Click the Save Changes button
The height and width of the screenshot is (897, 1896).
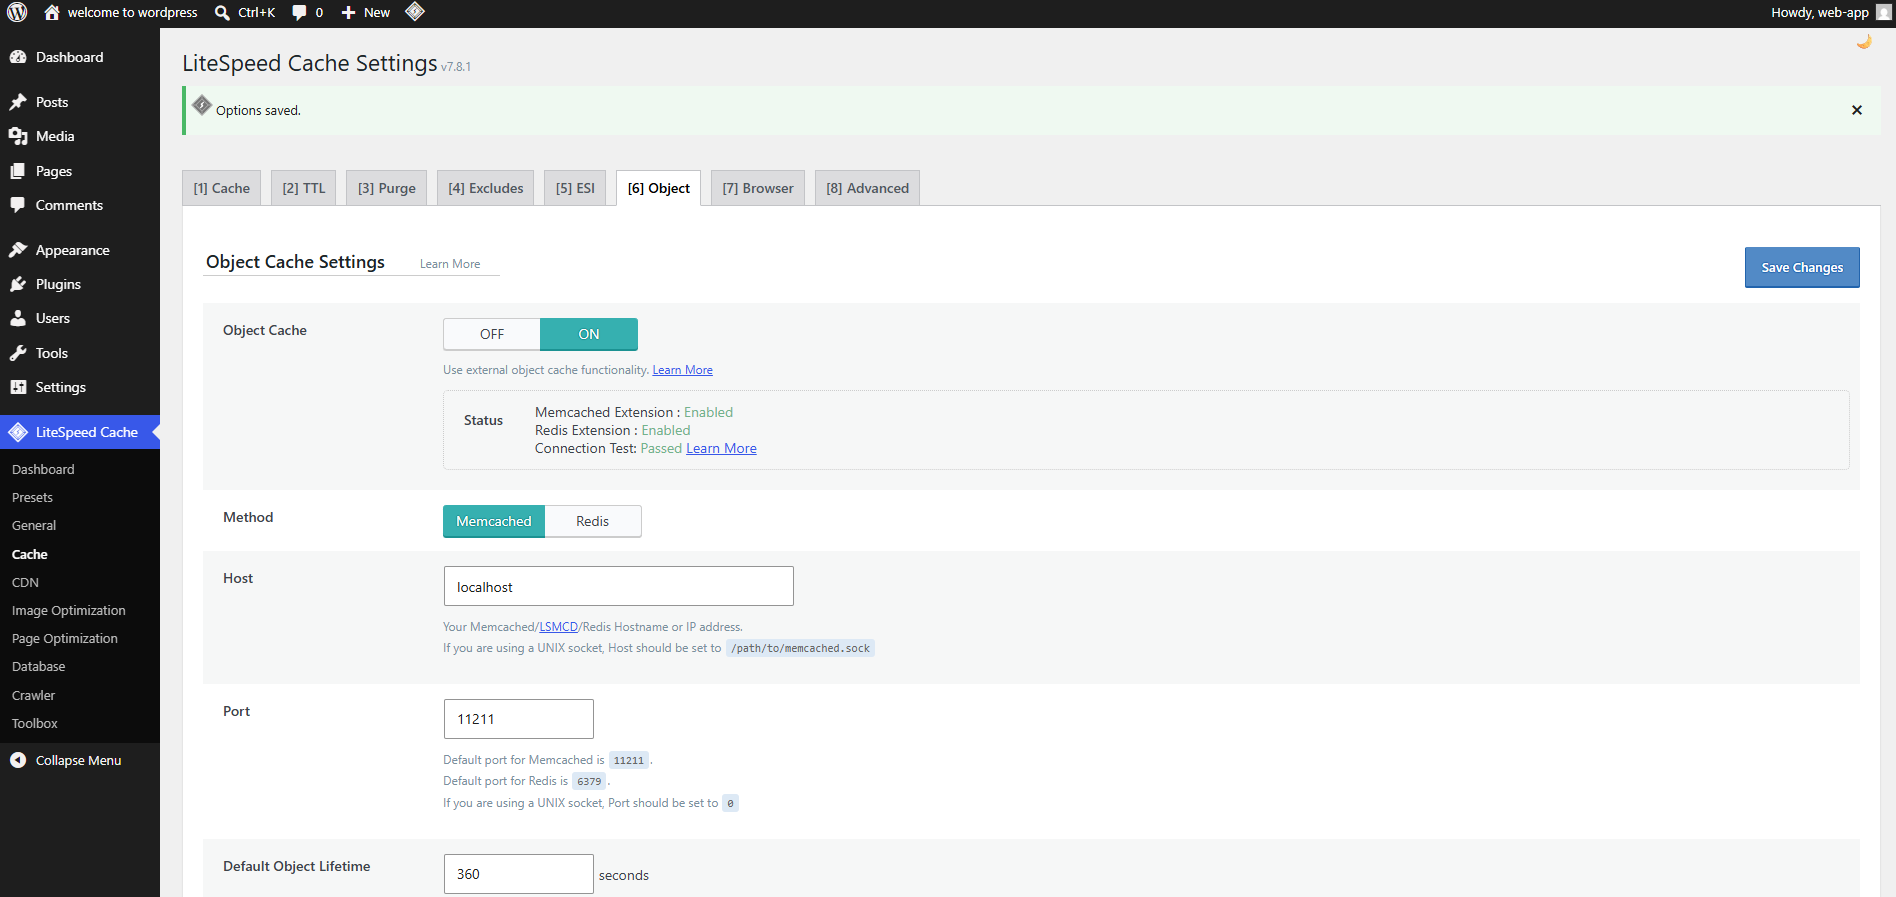click(x=1802, y=267)
